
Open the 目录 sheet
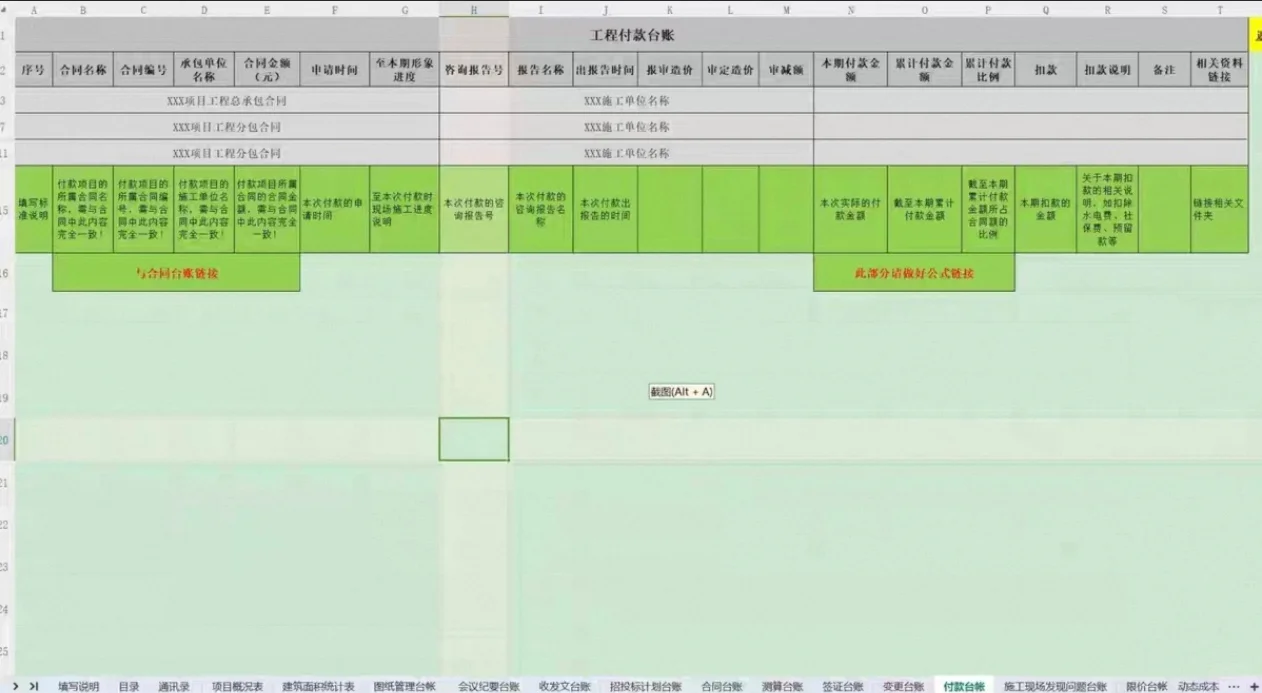point(130,686)
